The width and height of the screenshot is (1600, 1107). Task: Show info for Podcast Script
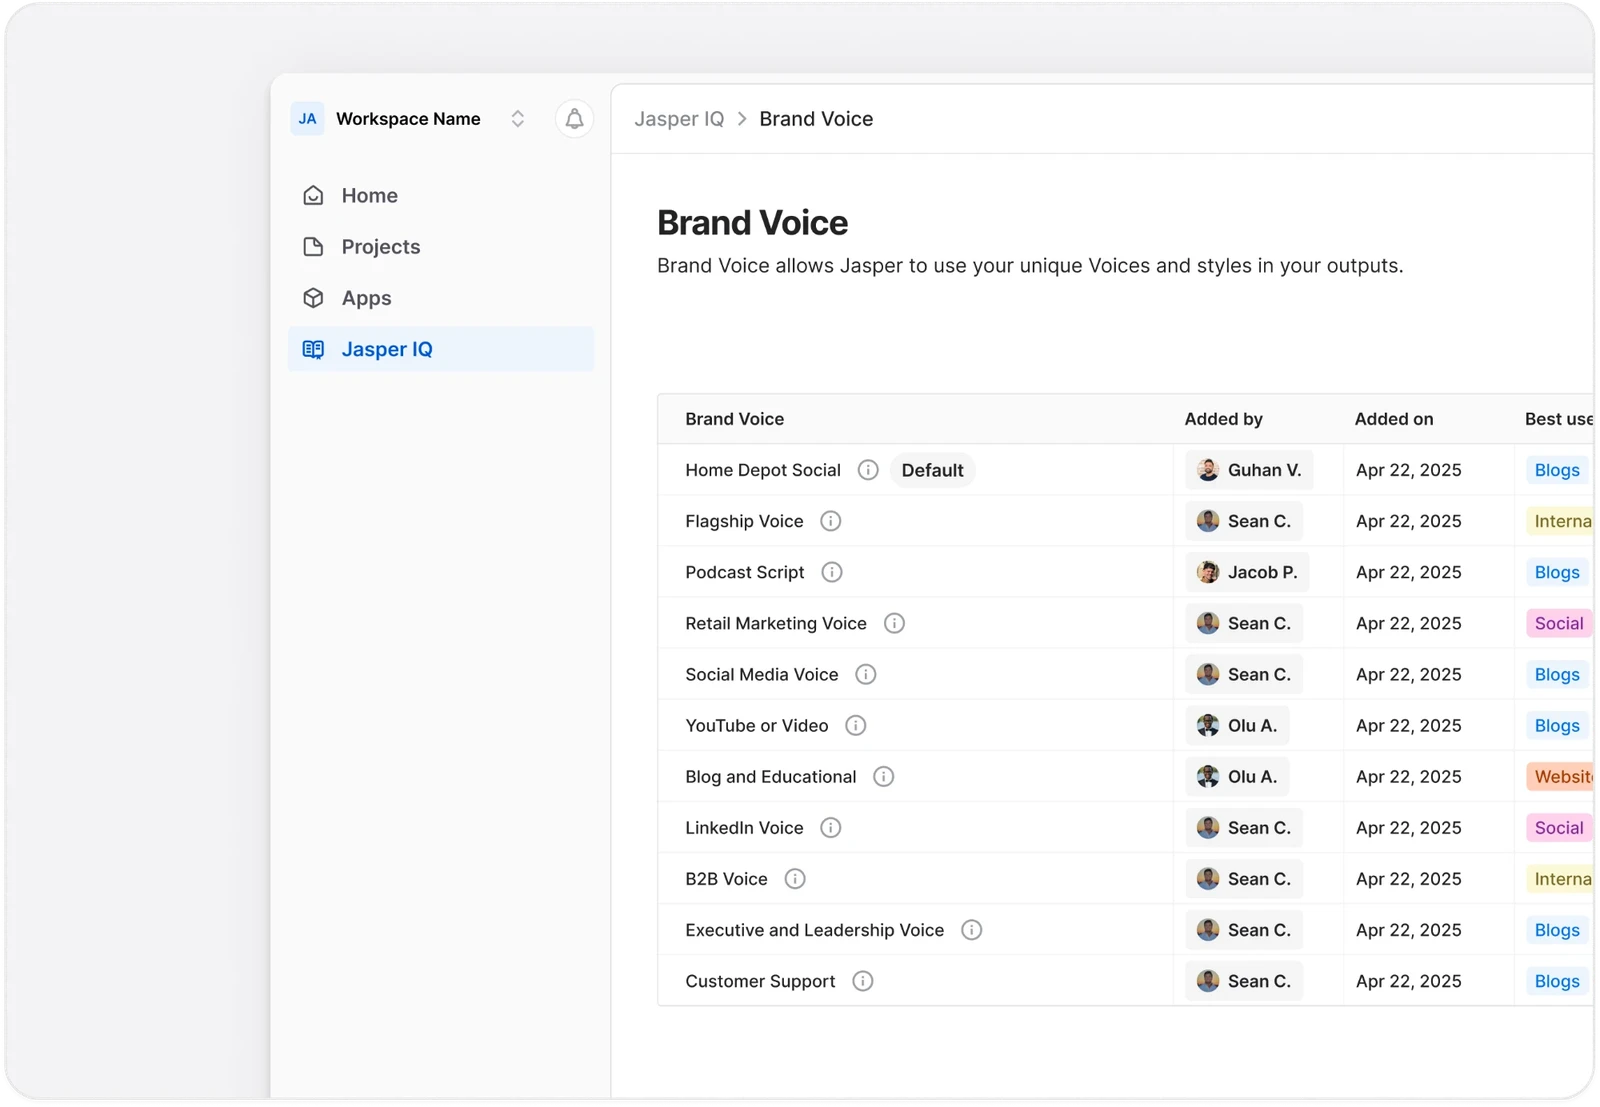pos(832,572)
